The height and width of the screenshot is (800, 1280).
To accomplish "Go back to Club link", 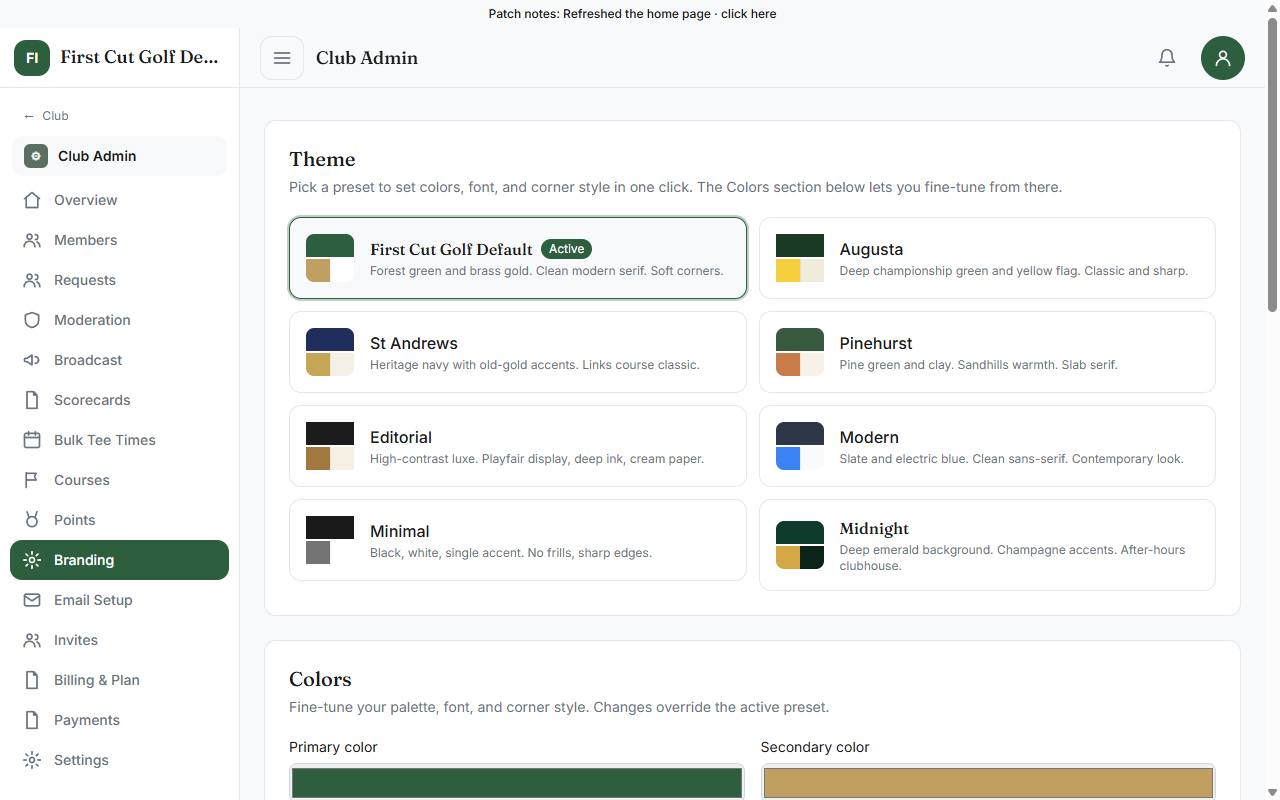I will 46,116.
